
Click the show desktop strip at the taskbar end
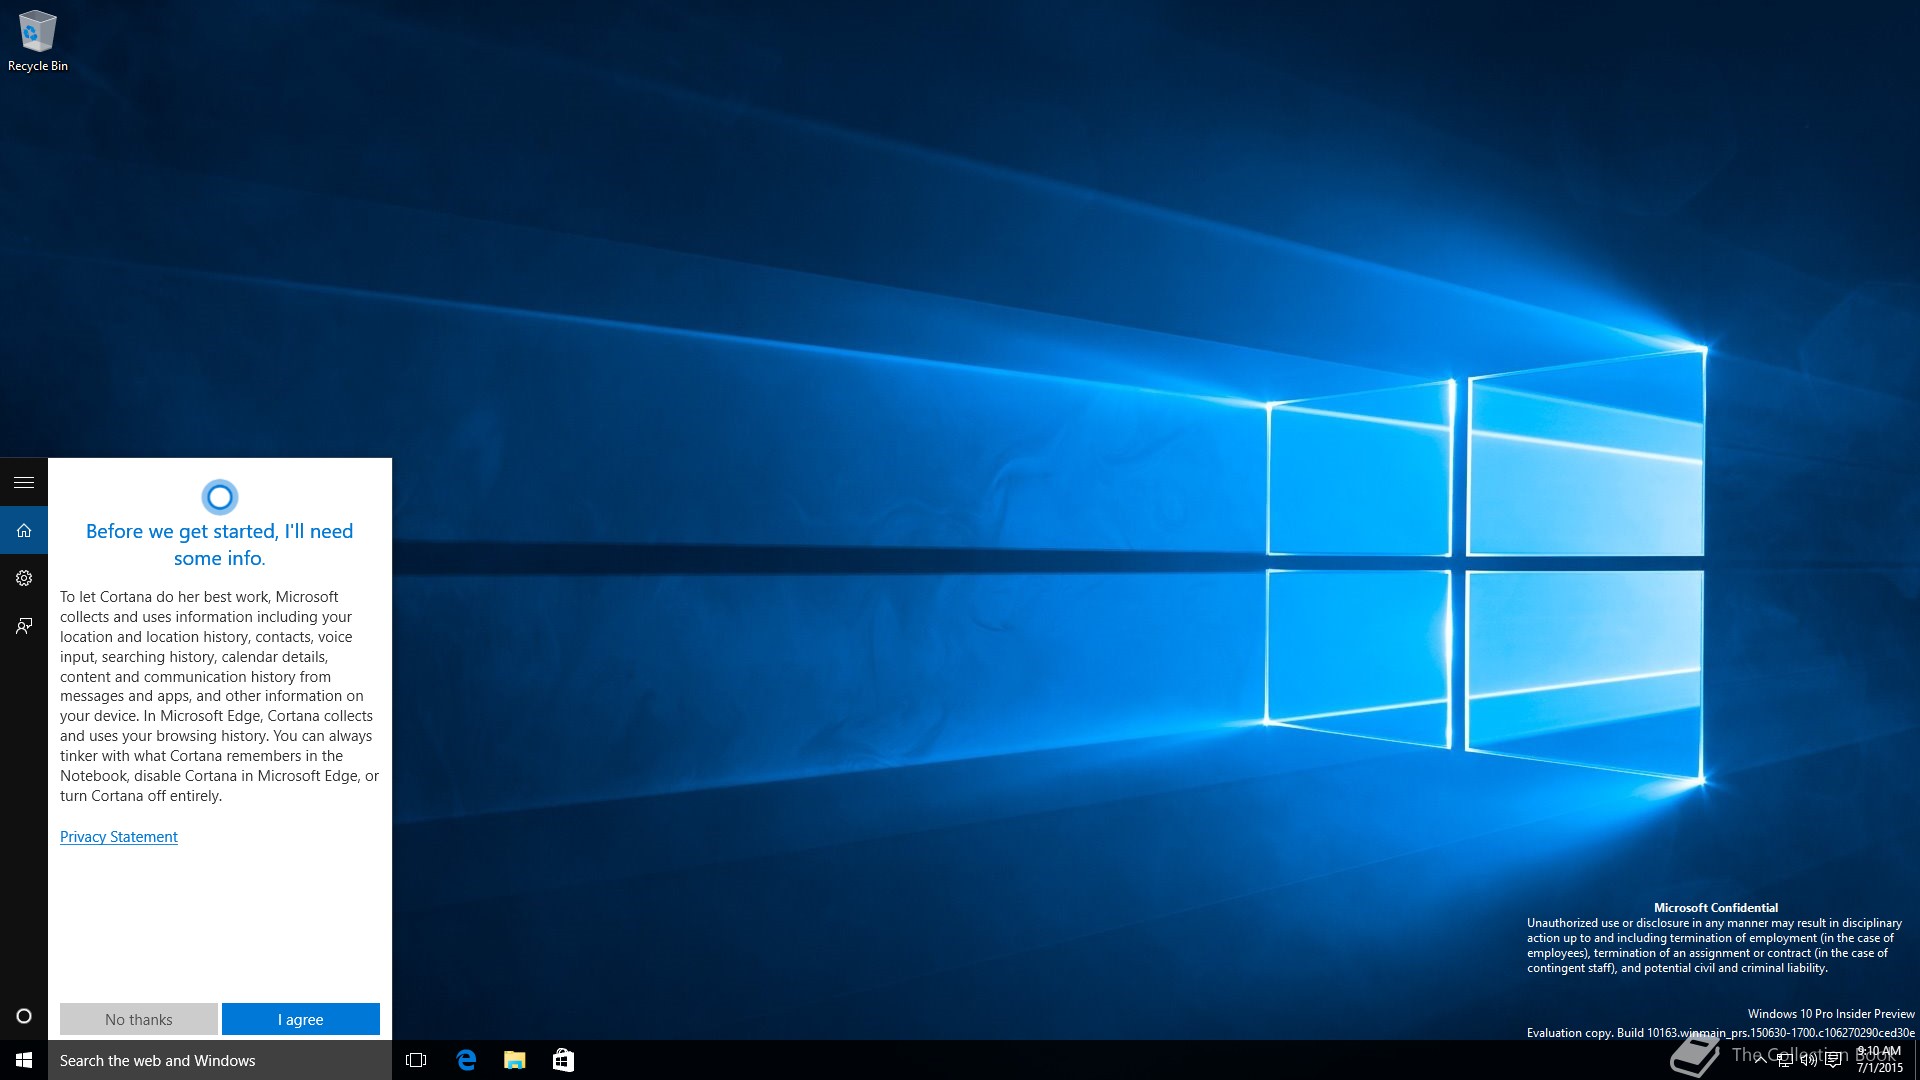pyautogui.click(x=1916, y=1060)
